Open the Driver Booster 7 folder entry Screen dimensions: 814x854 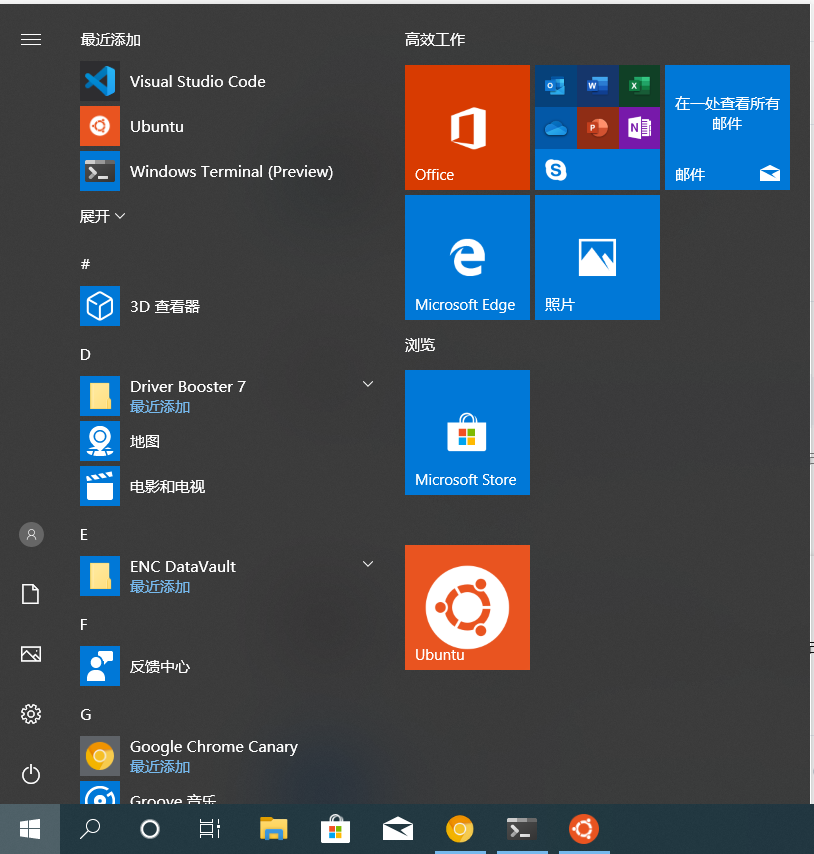tap(228, 396)
